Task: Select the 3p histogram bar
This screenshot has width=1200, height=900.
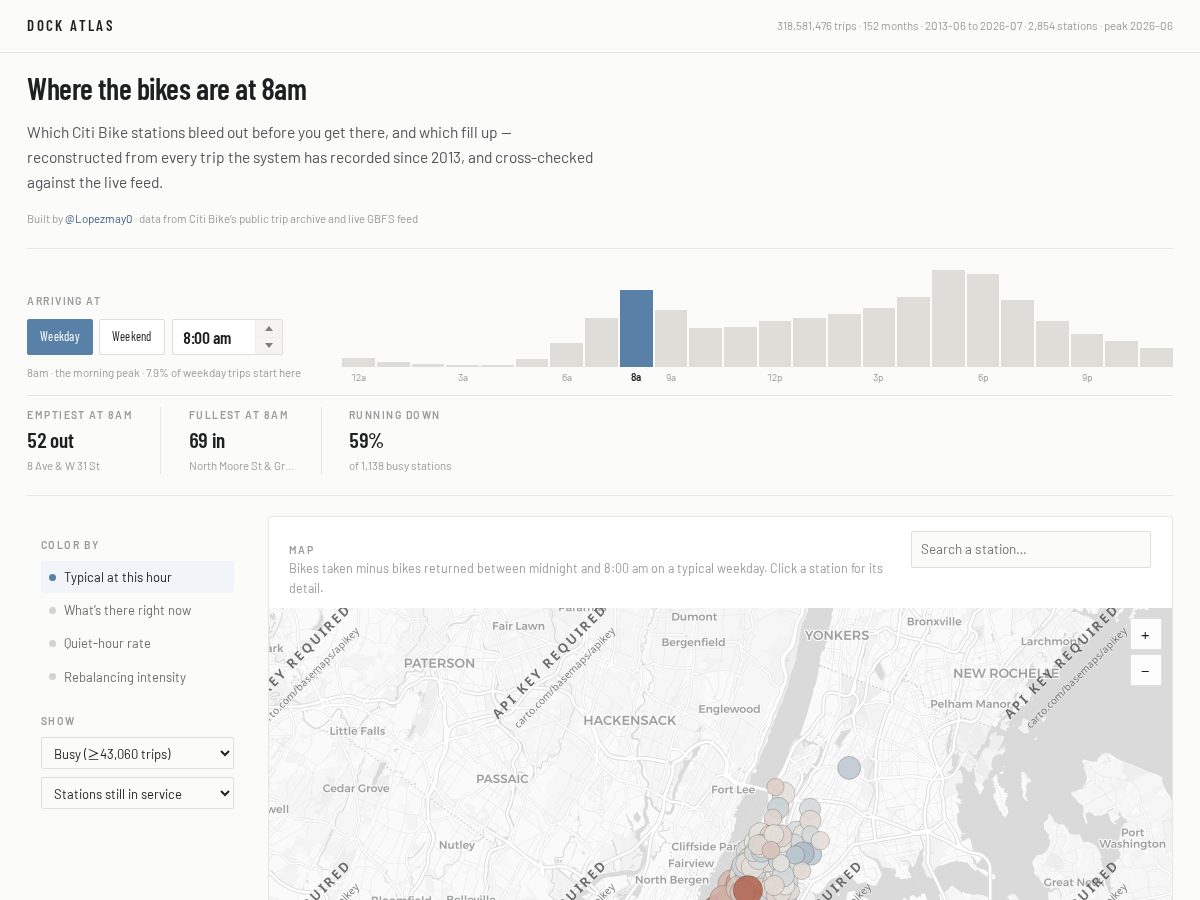Action: (x=879, y=337)
